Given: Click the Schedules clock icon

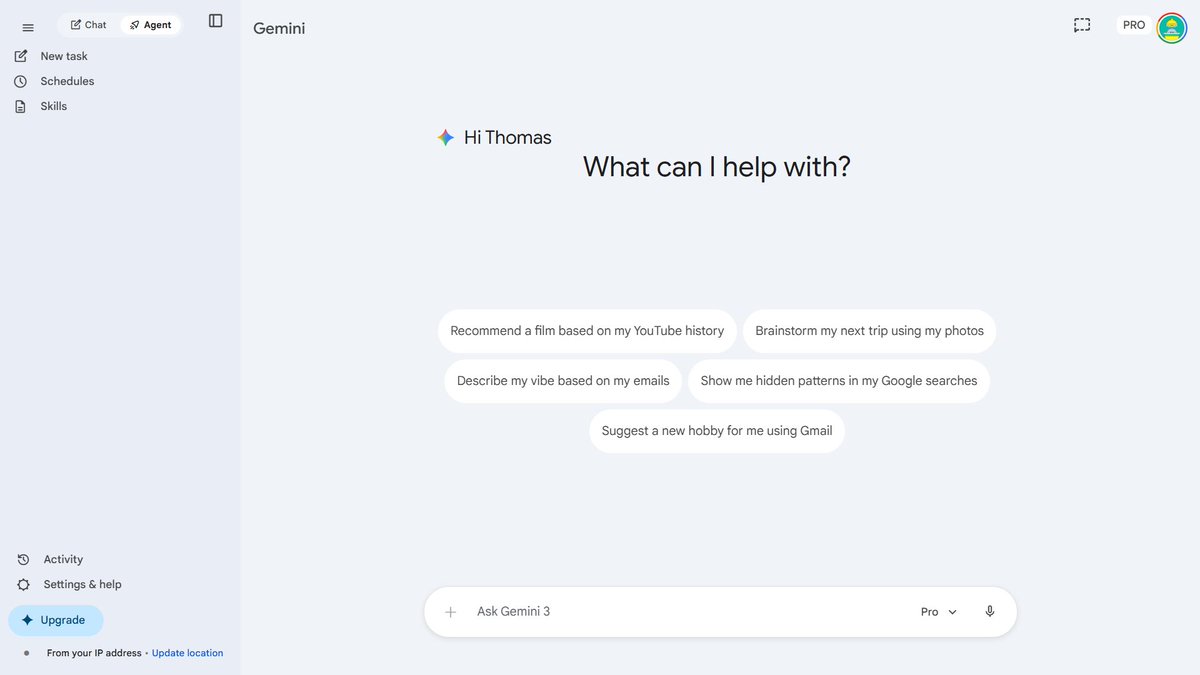Looking at the screenshot, I should [x=21, y=81].
